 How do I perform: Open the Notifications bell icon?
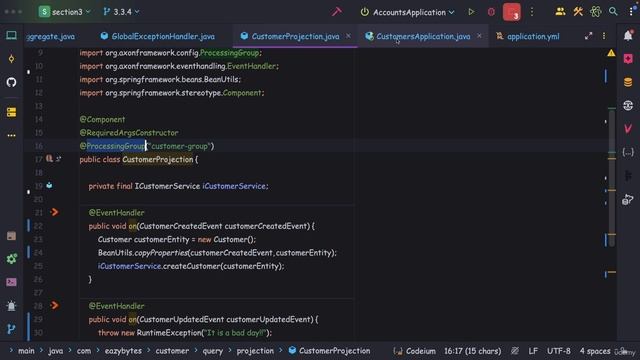click(628, 36)
